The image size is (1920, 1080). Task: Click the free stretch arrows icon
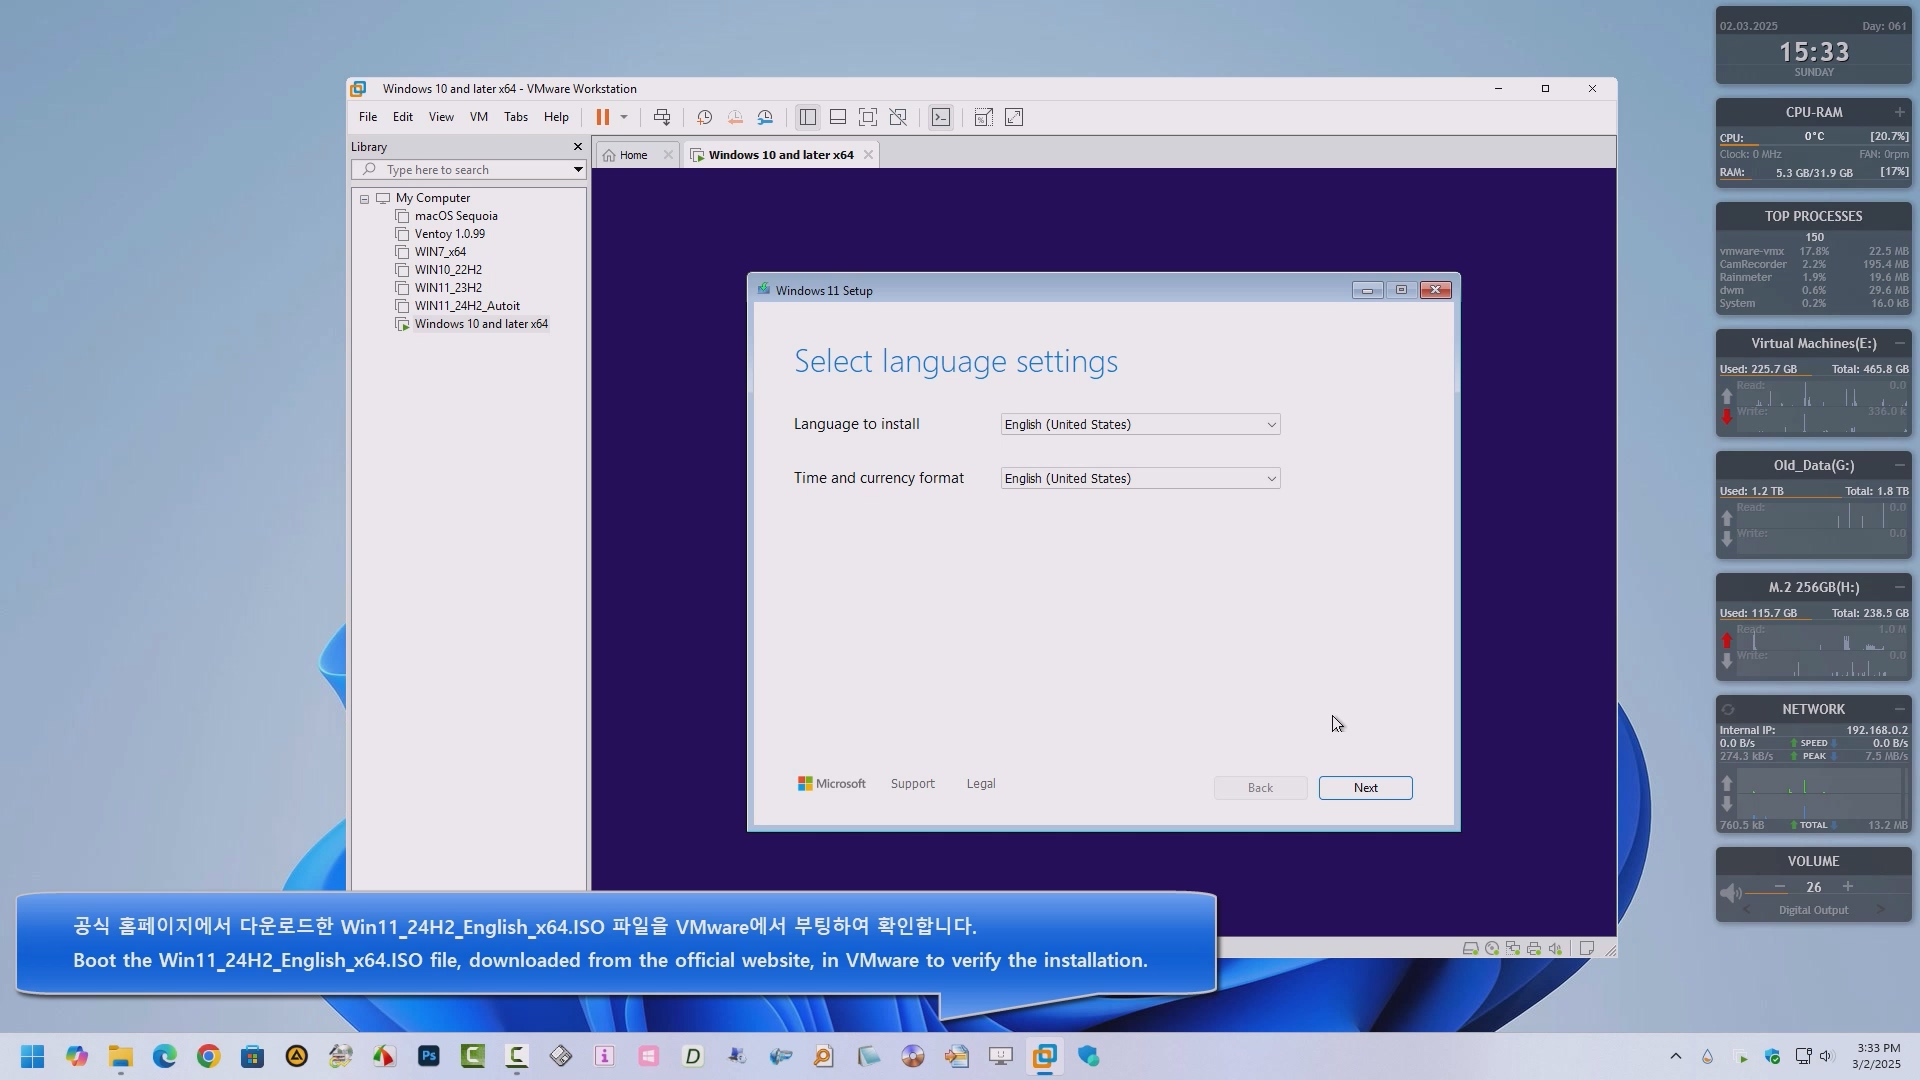click(1014, 117)
